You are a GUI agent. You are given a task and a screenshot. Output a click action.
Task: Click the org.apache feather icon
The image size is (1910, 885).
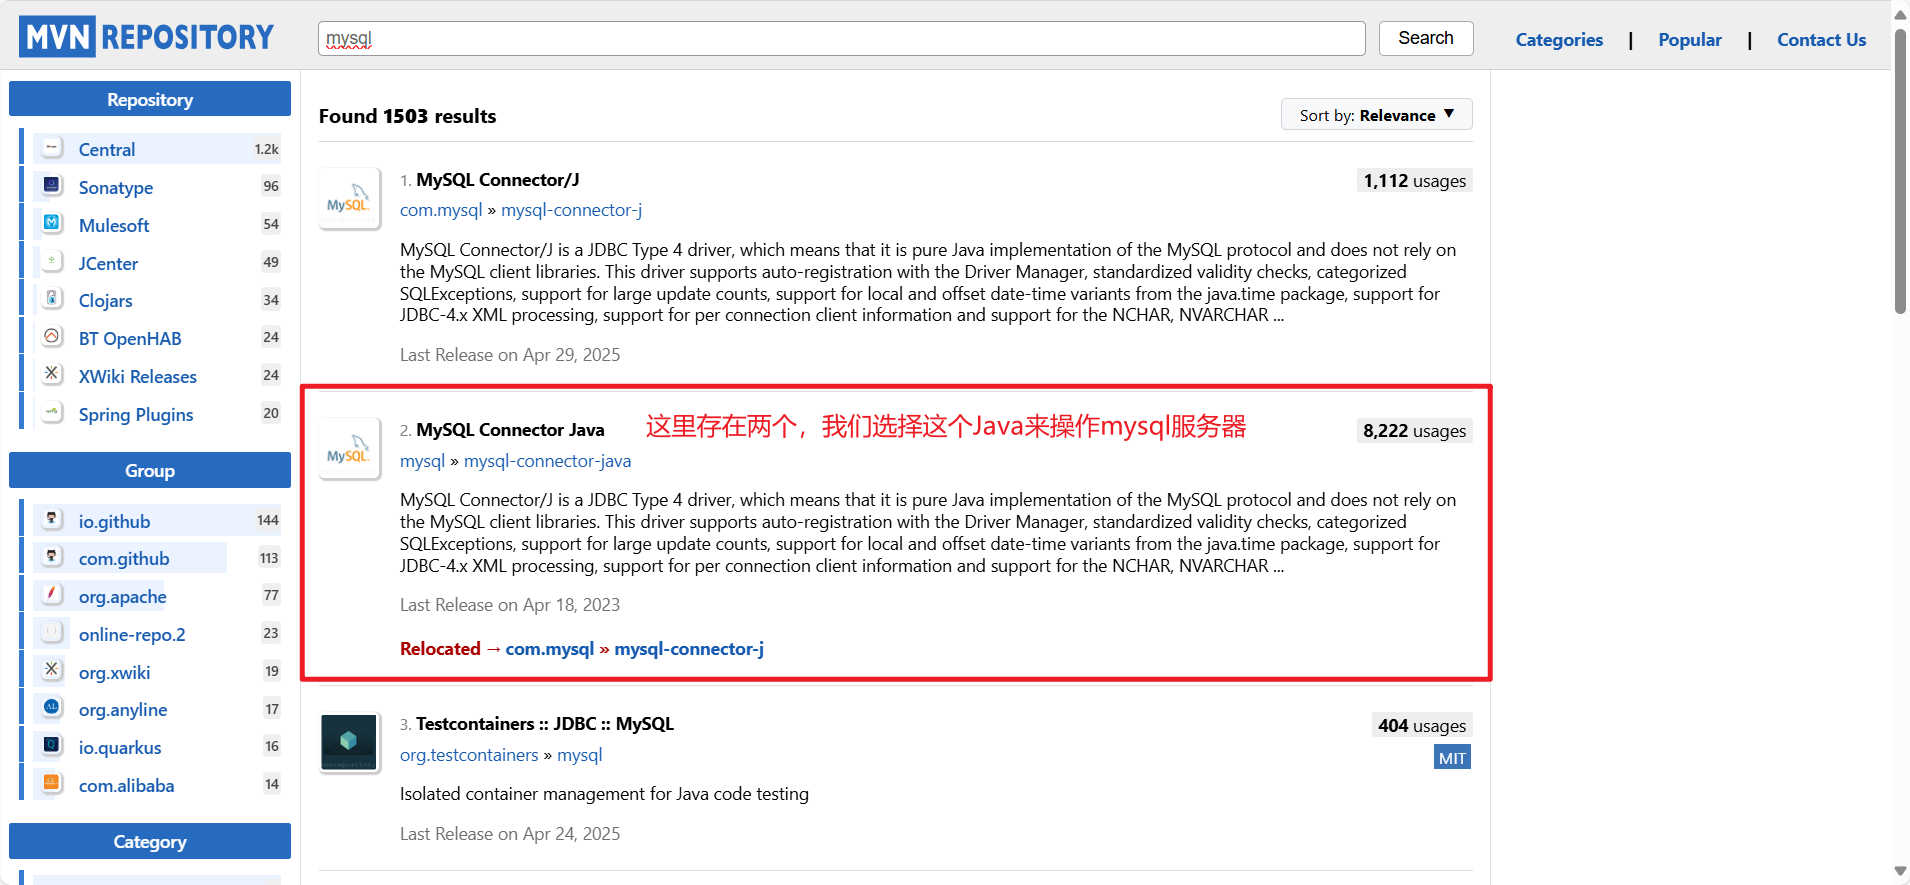(52, 594)
